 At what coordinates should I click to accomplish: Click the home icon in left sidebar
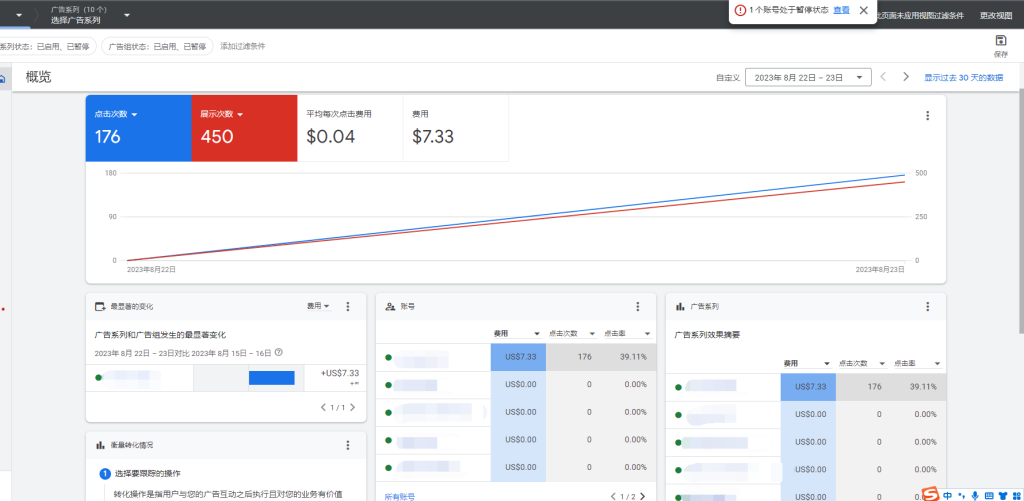3,79
